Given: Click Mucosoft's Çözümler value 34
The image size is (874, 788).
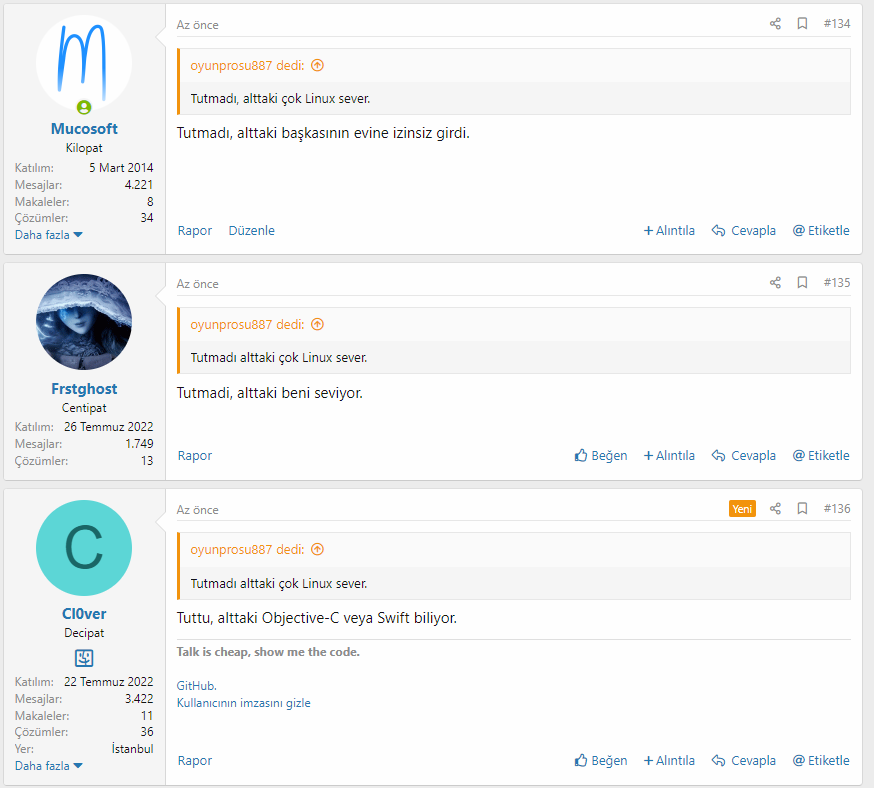Looking at the screenshot, I should [147, 217].
